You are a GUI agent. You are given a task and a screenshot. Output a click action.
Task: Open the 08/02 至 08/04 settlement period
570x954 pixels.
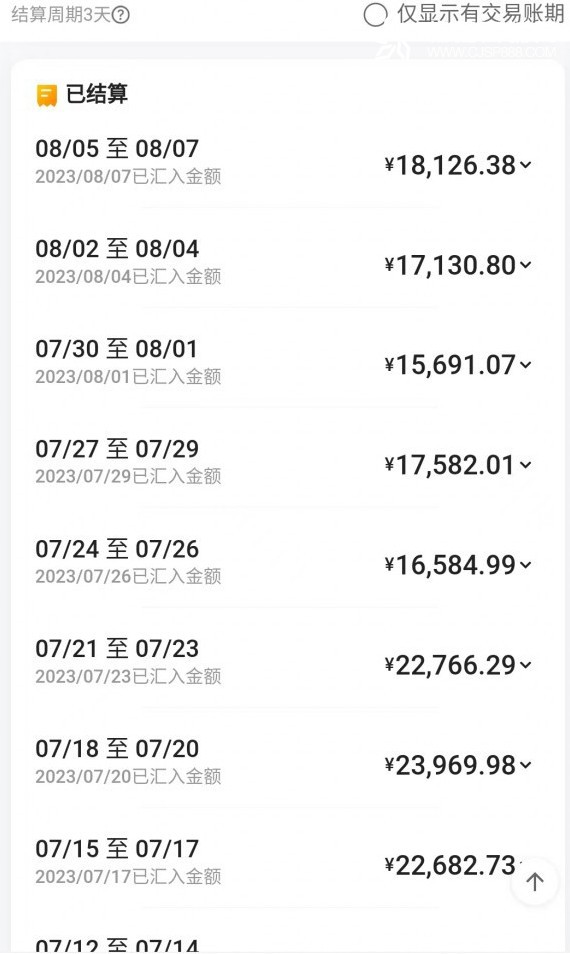tap(285, 262)
